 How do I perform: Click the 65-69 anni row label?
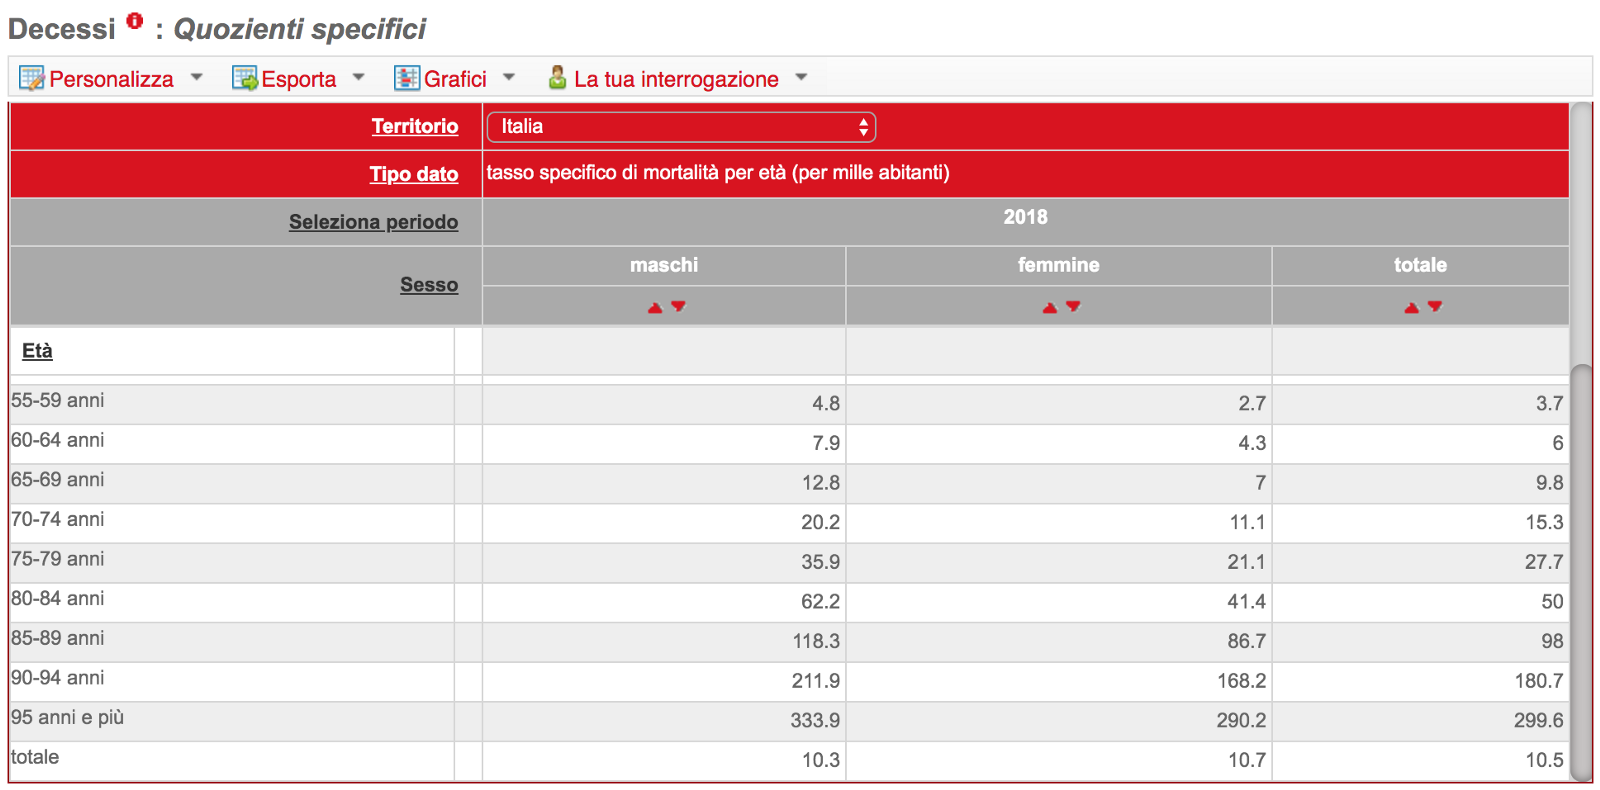tap(58, 479)
